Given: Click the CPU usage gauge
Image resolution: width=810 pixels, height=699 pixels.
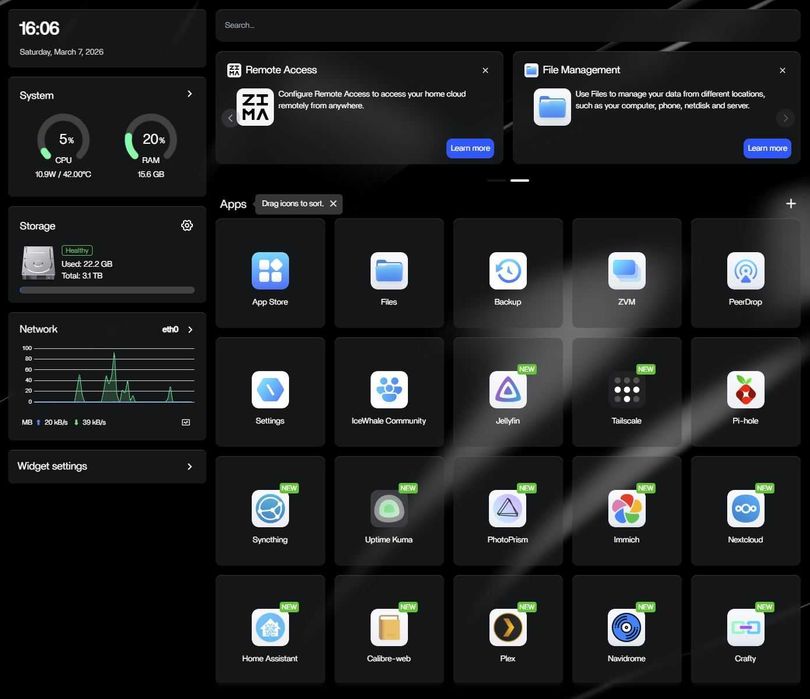Looking at the screenshot, I should (x=64, y=138).
